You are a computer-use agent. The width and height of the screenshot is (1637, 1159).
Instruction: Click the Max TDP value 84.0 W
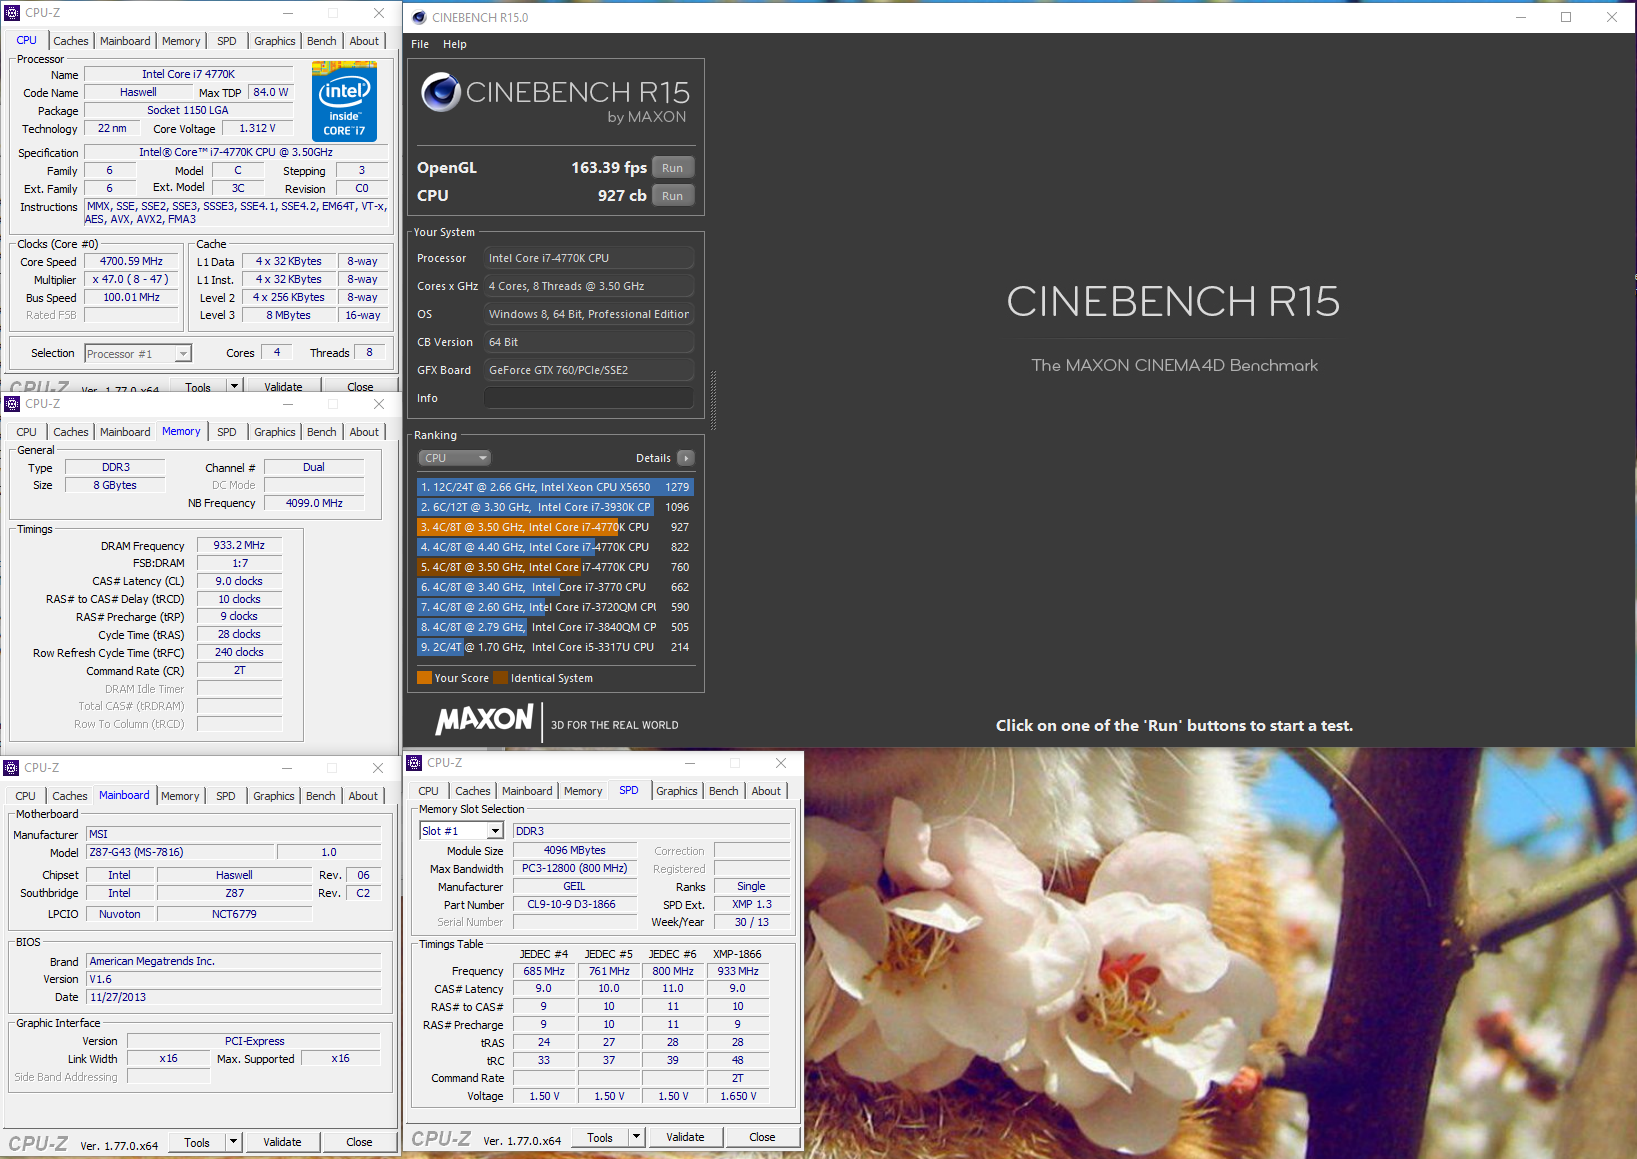270,92
